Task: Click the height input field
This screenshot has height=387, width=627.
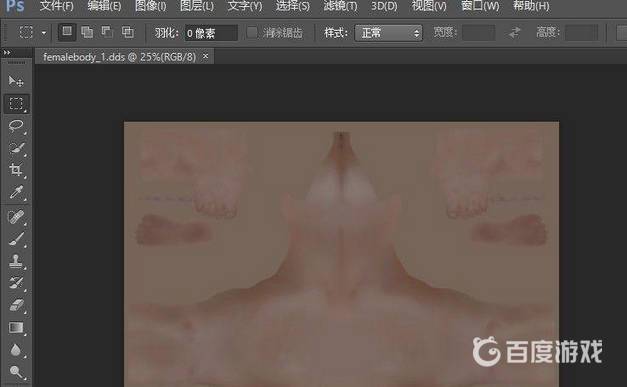Action: coord(582,33)
